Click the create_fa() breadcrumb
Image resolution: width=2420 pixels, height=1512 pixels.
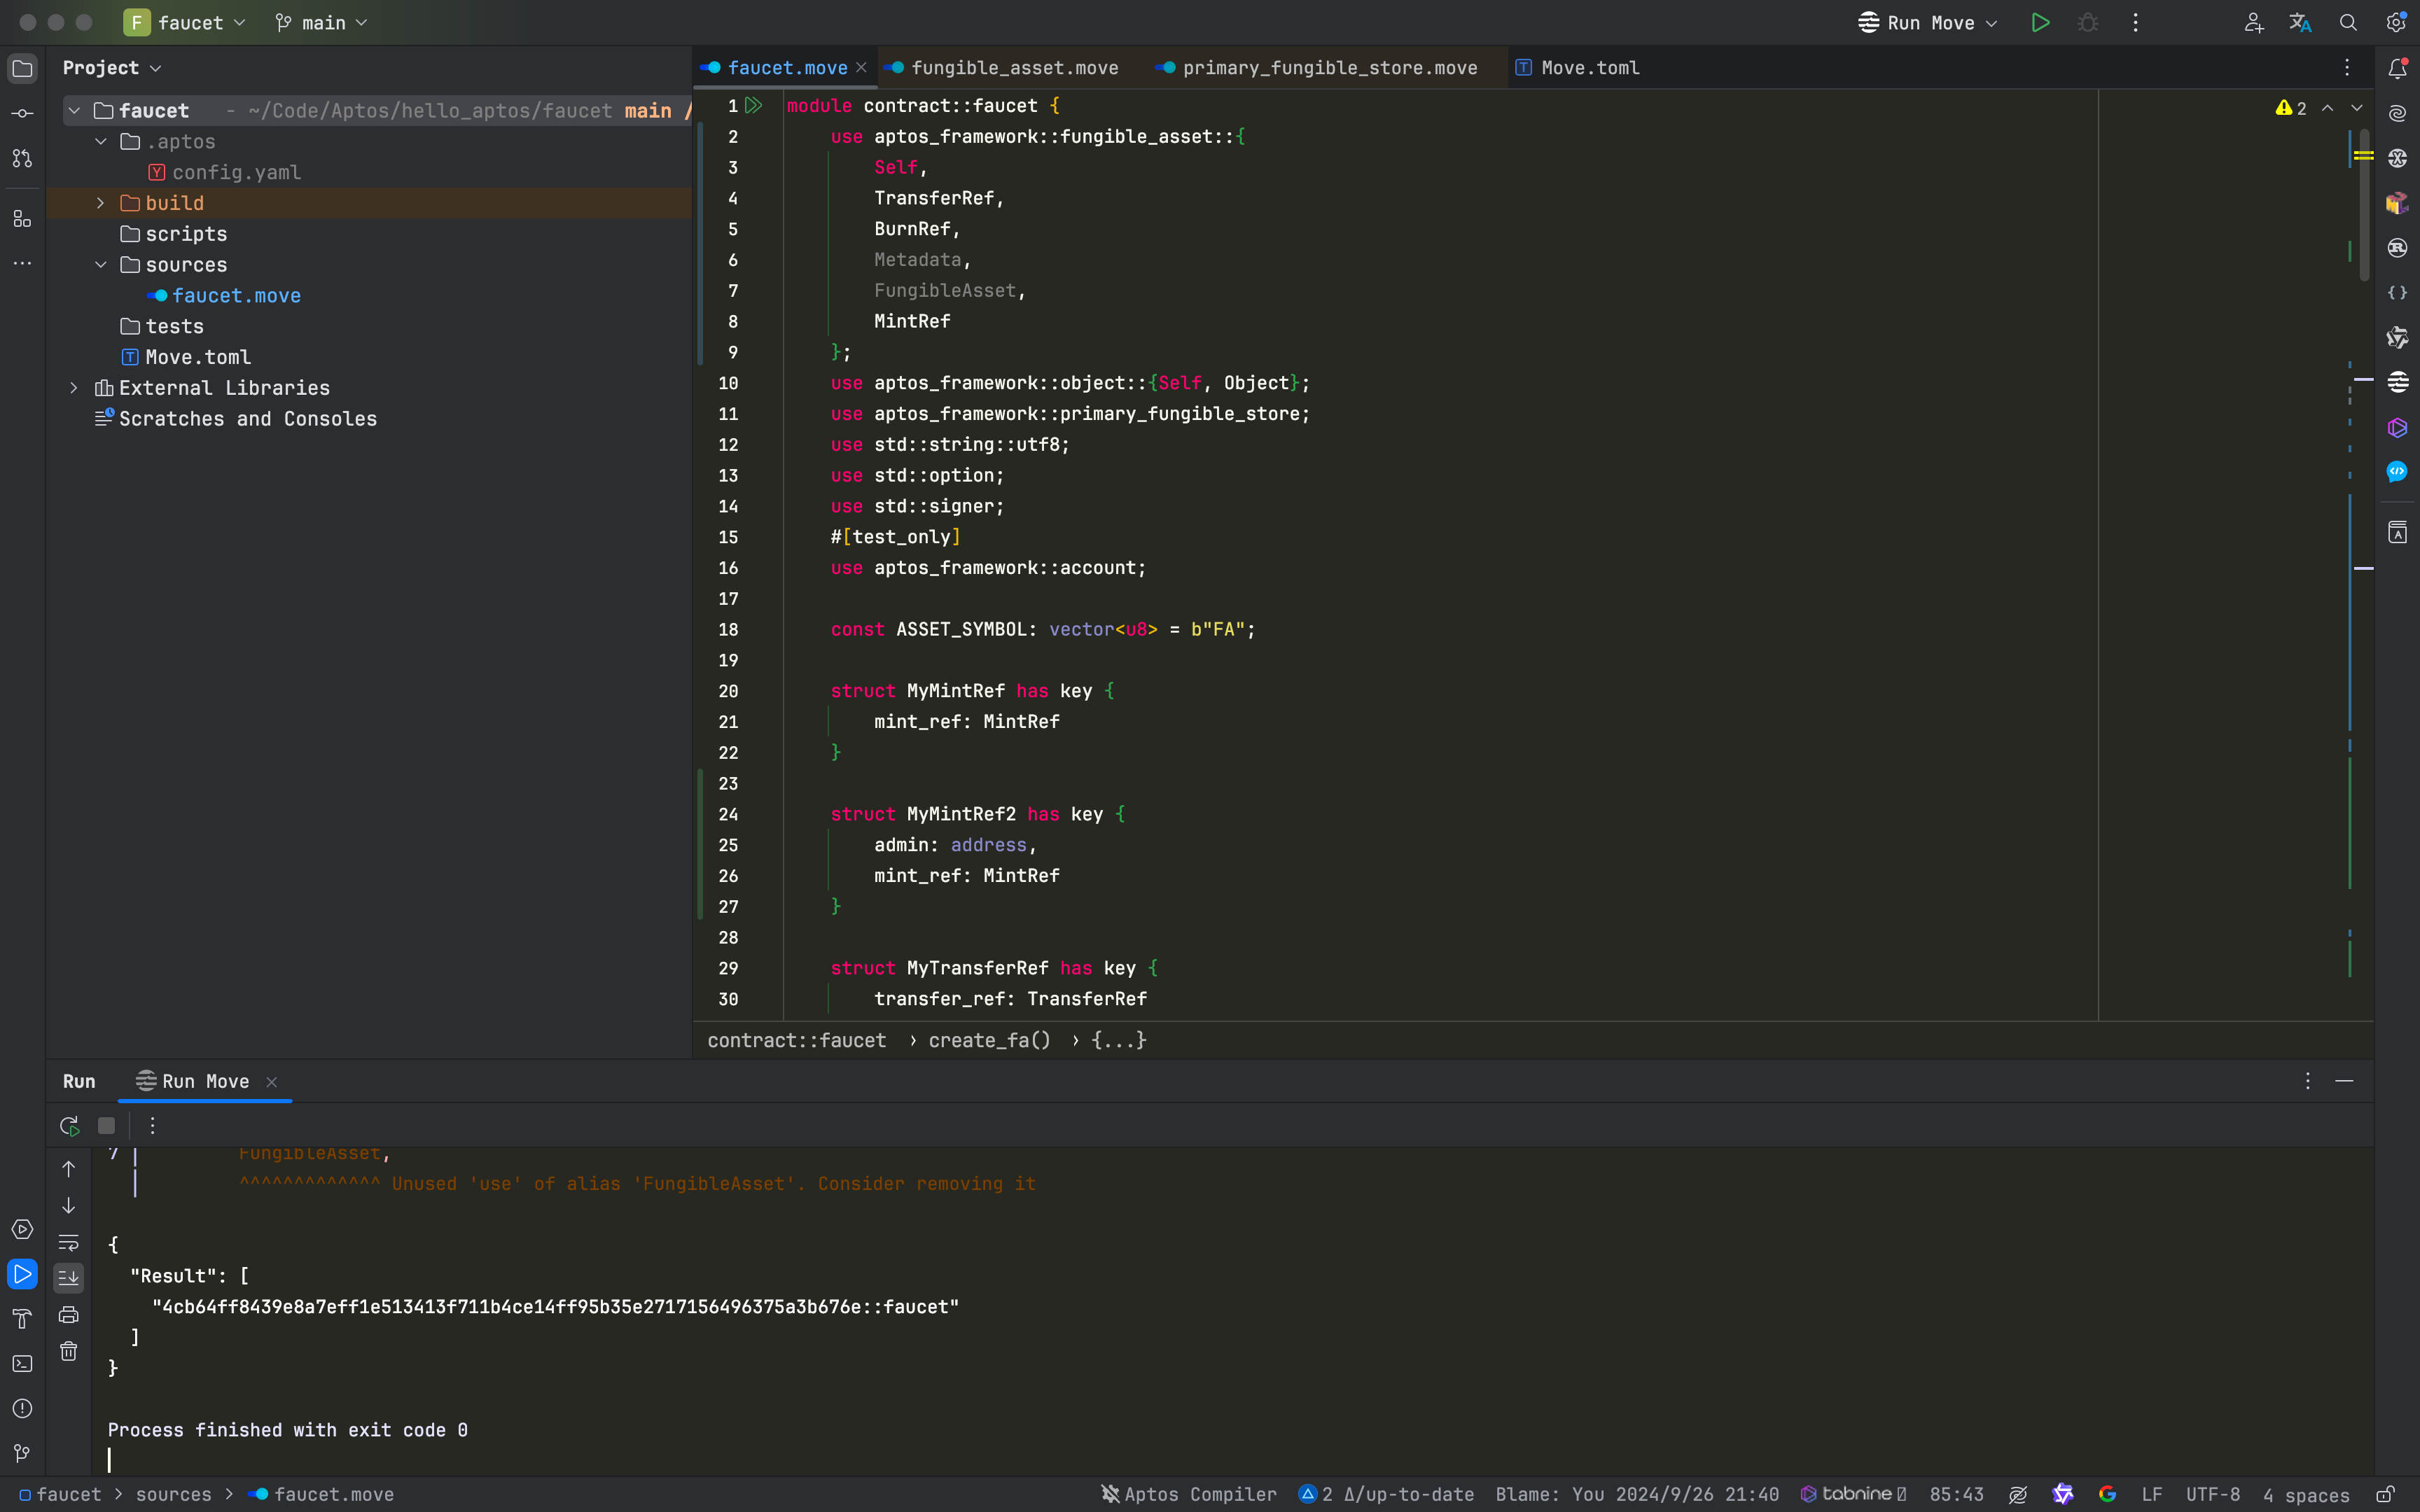(989, 1040)
